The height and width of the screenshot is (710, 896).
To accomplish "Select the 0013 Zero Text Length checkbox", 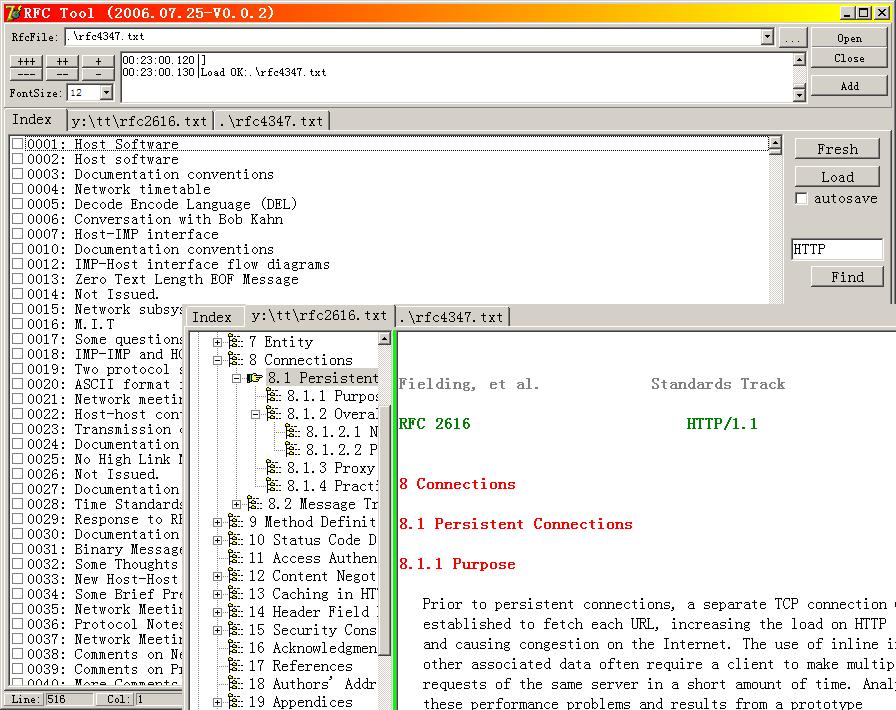I will (x=18, y=279).
